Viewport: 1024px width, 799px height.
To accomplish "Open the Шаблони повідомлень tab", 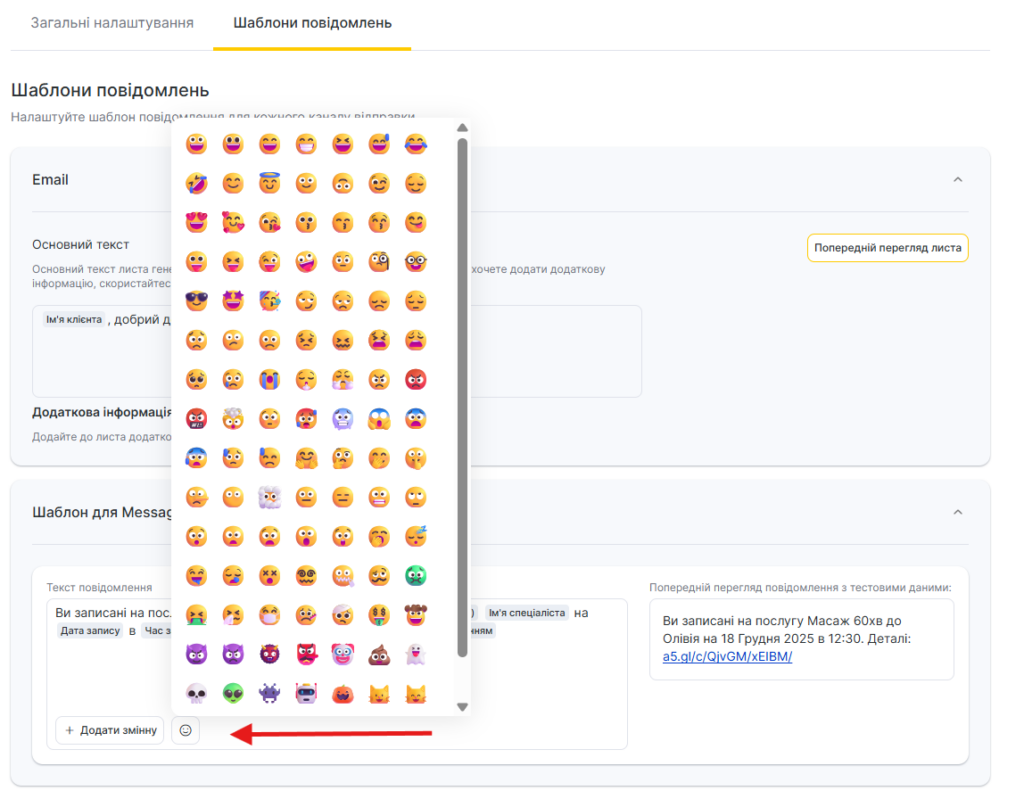I will click(x=312, y=22).
